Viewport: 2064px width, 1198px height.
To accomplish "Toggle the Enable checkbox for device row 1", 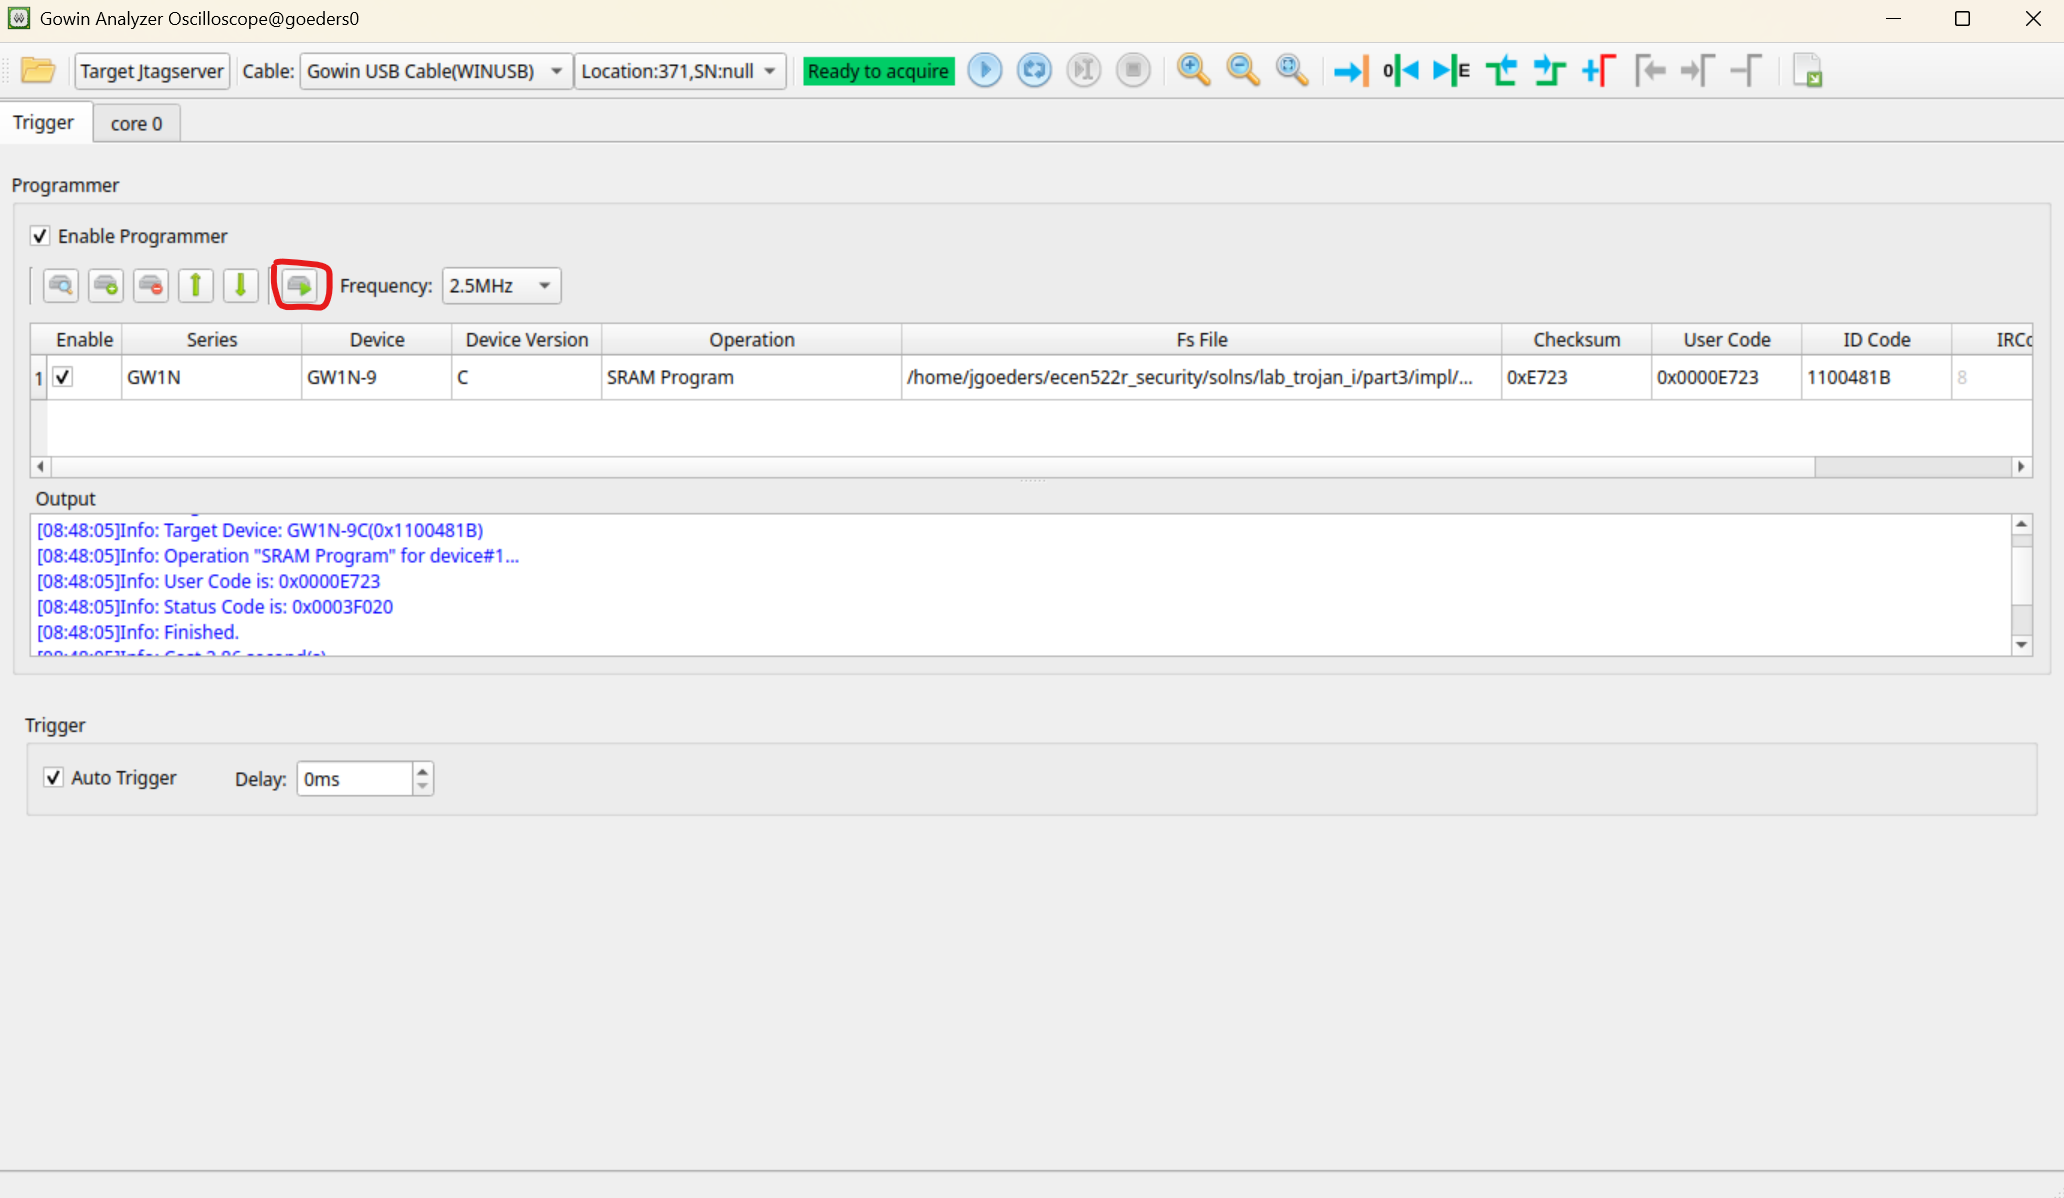I will tap(63, 377).
